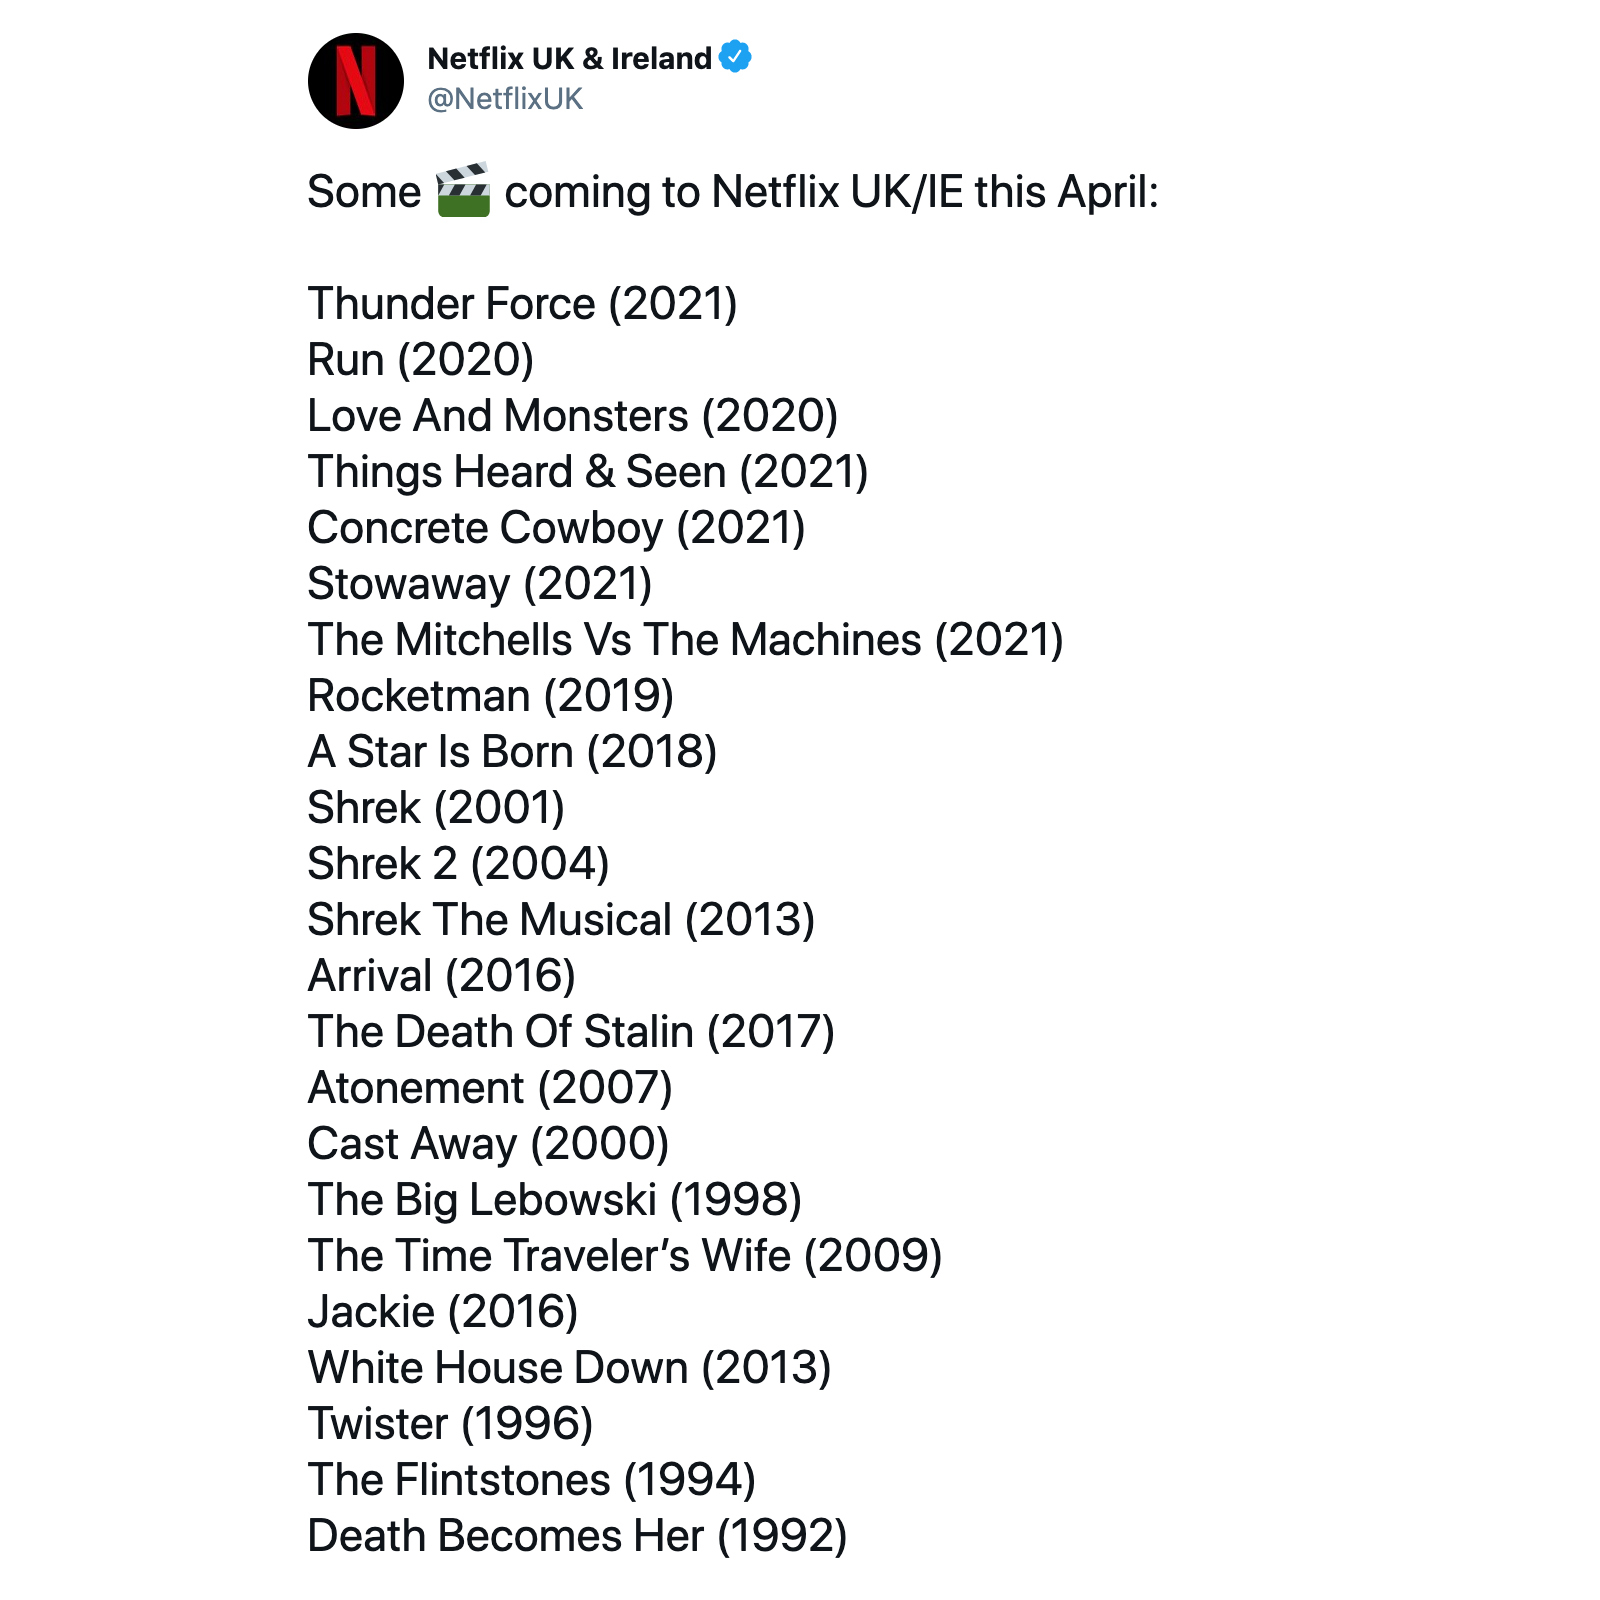
Task: Click the 'Shrek 2 (2004)' line
Action: [459, 864]
